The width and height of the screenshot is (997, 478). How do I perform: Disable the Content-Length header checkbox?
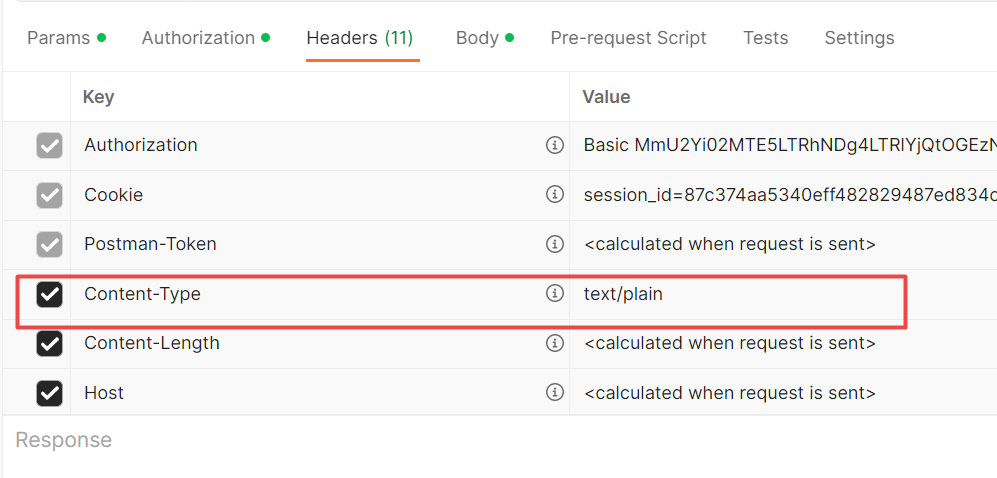point(49,343)
